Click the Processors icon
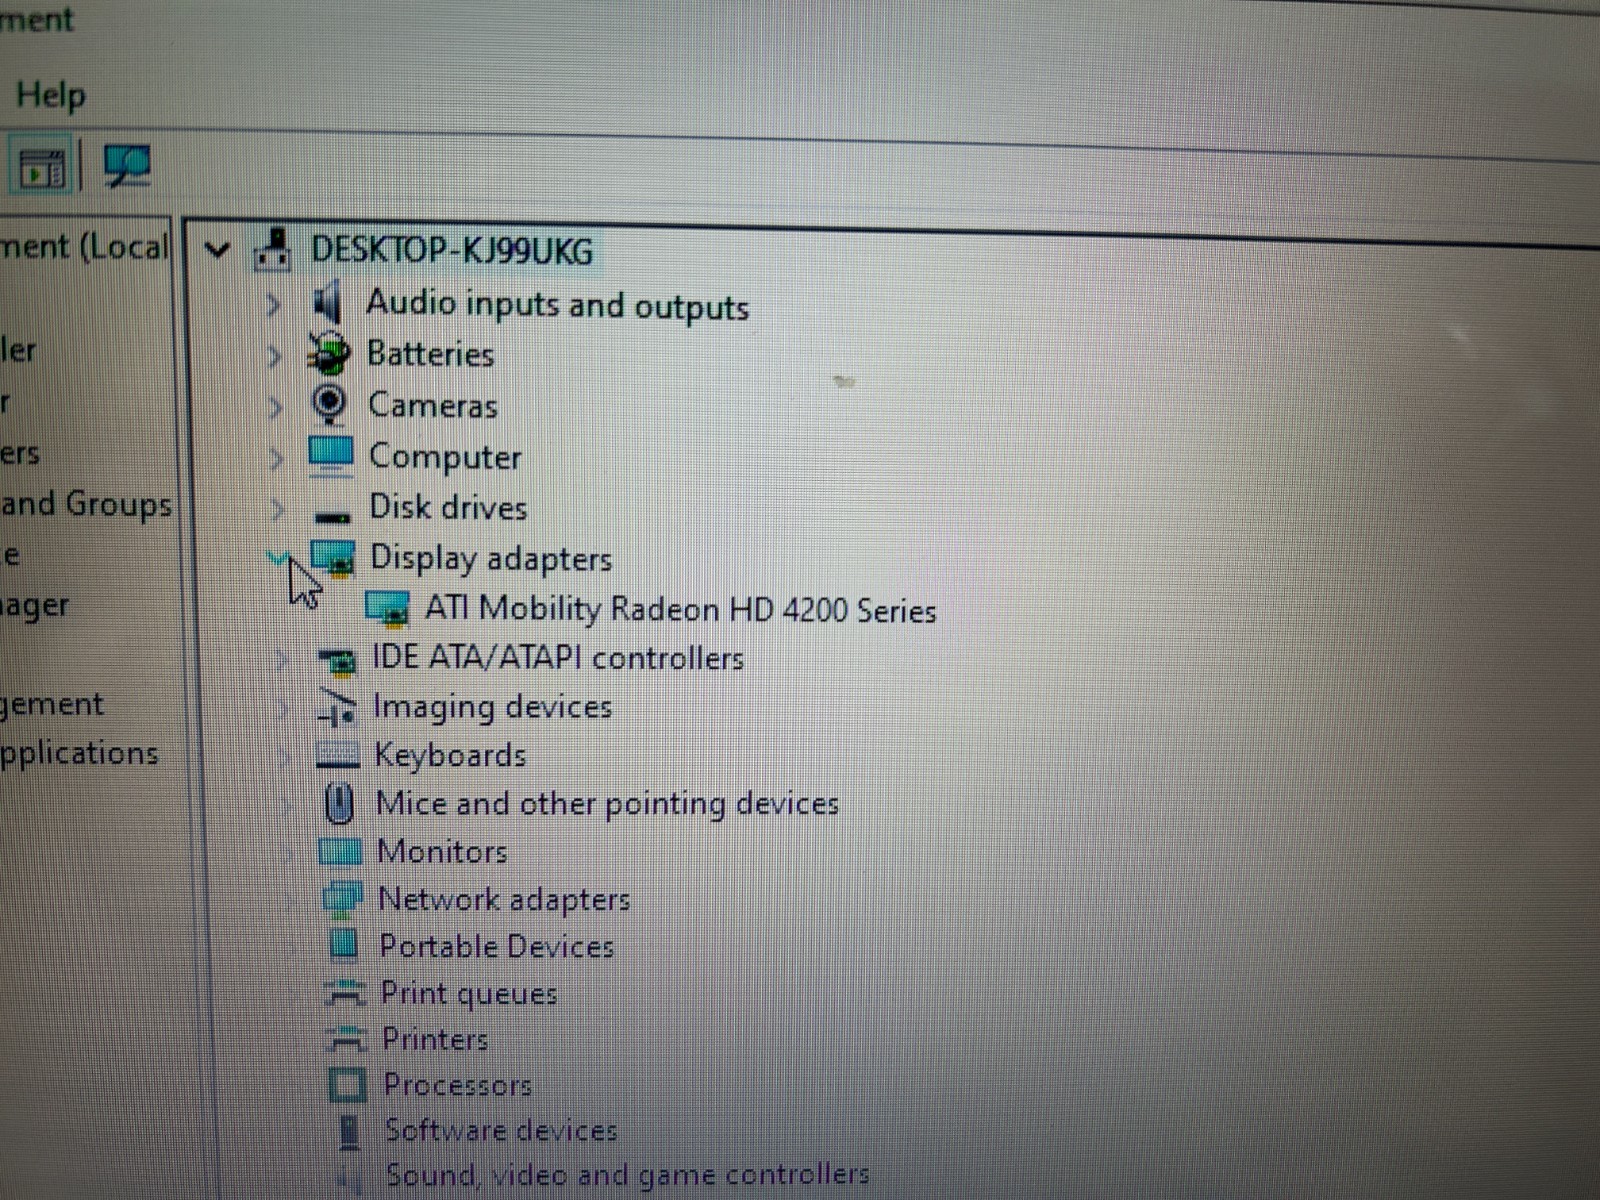Screen dimensions: 1600x1200 click(347, 1085)
